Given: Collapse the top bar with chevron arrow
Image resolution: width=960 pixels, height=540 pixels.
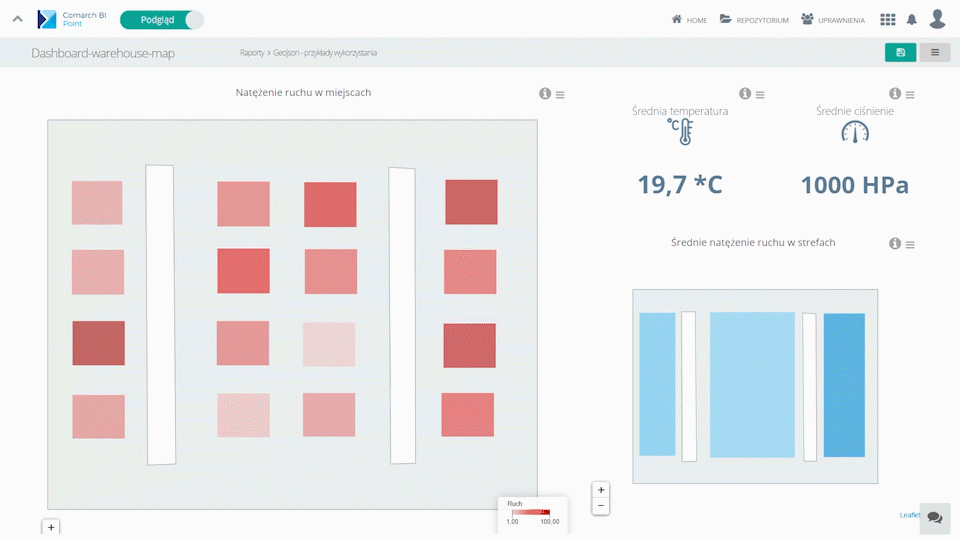Looking at the screenshot, I should click(x=17, y=19).
